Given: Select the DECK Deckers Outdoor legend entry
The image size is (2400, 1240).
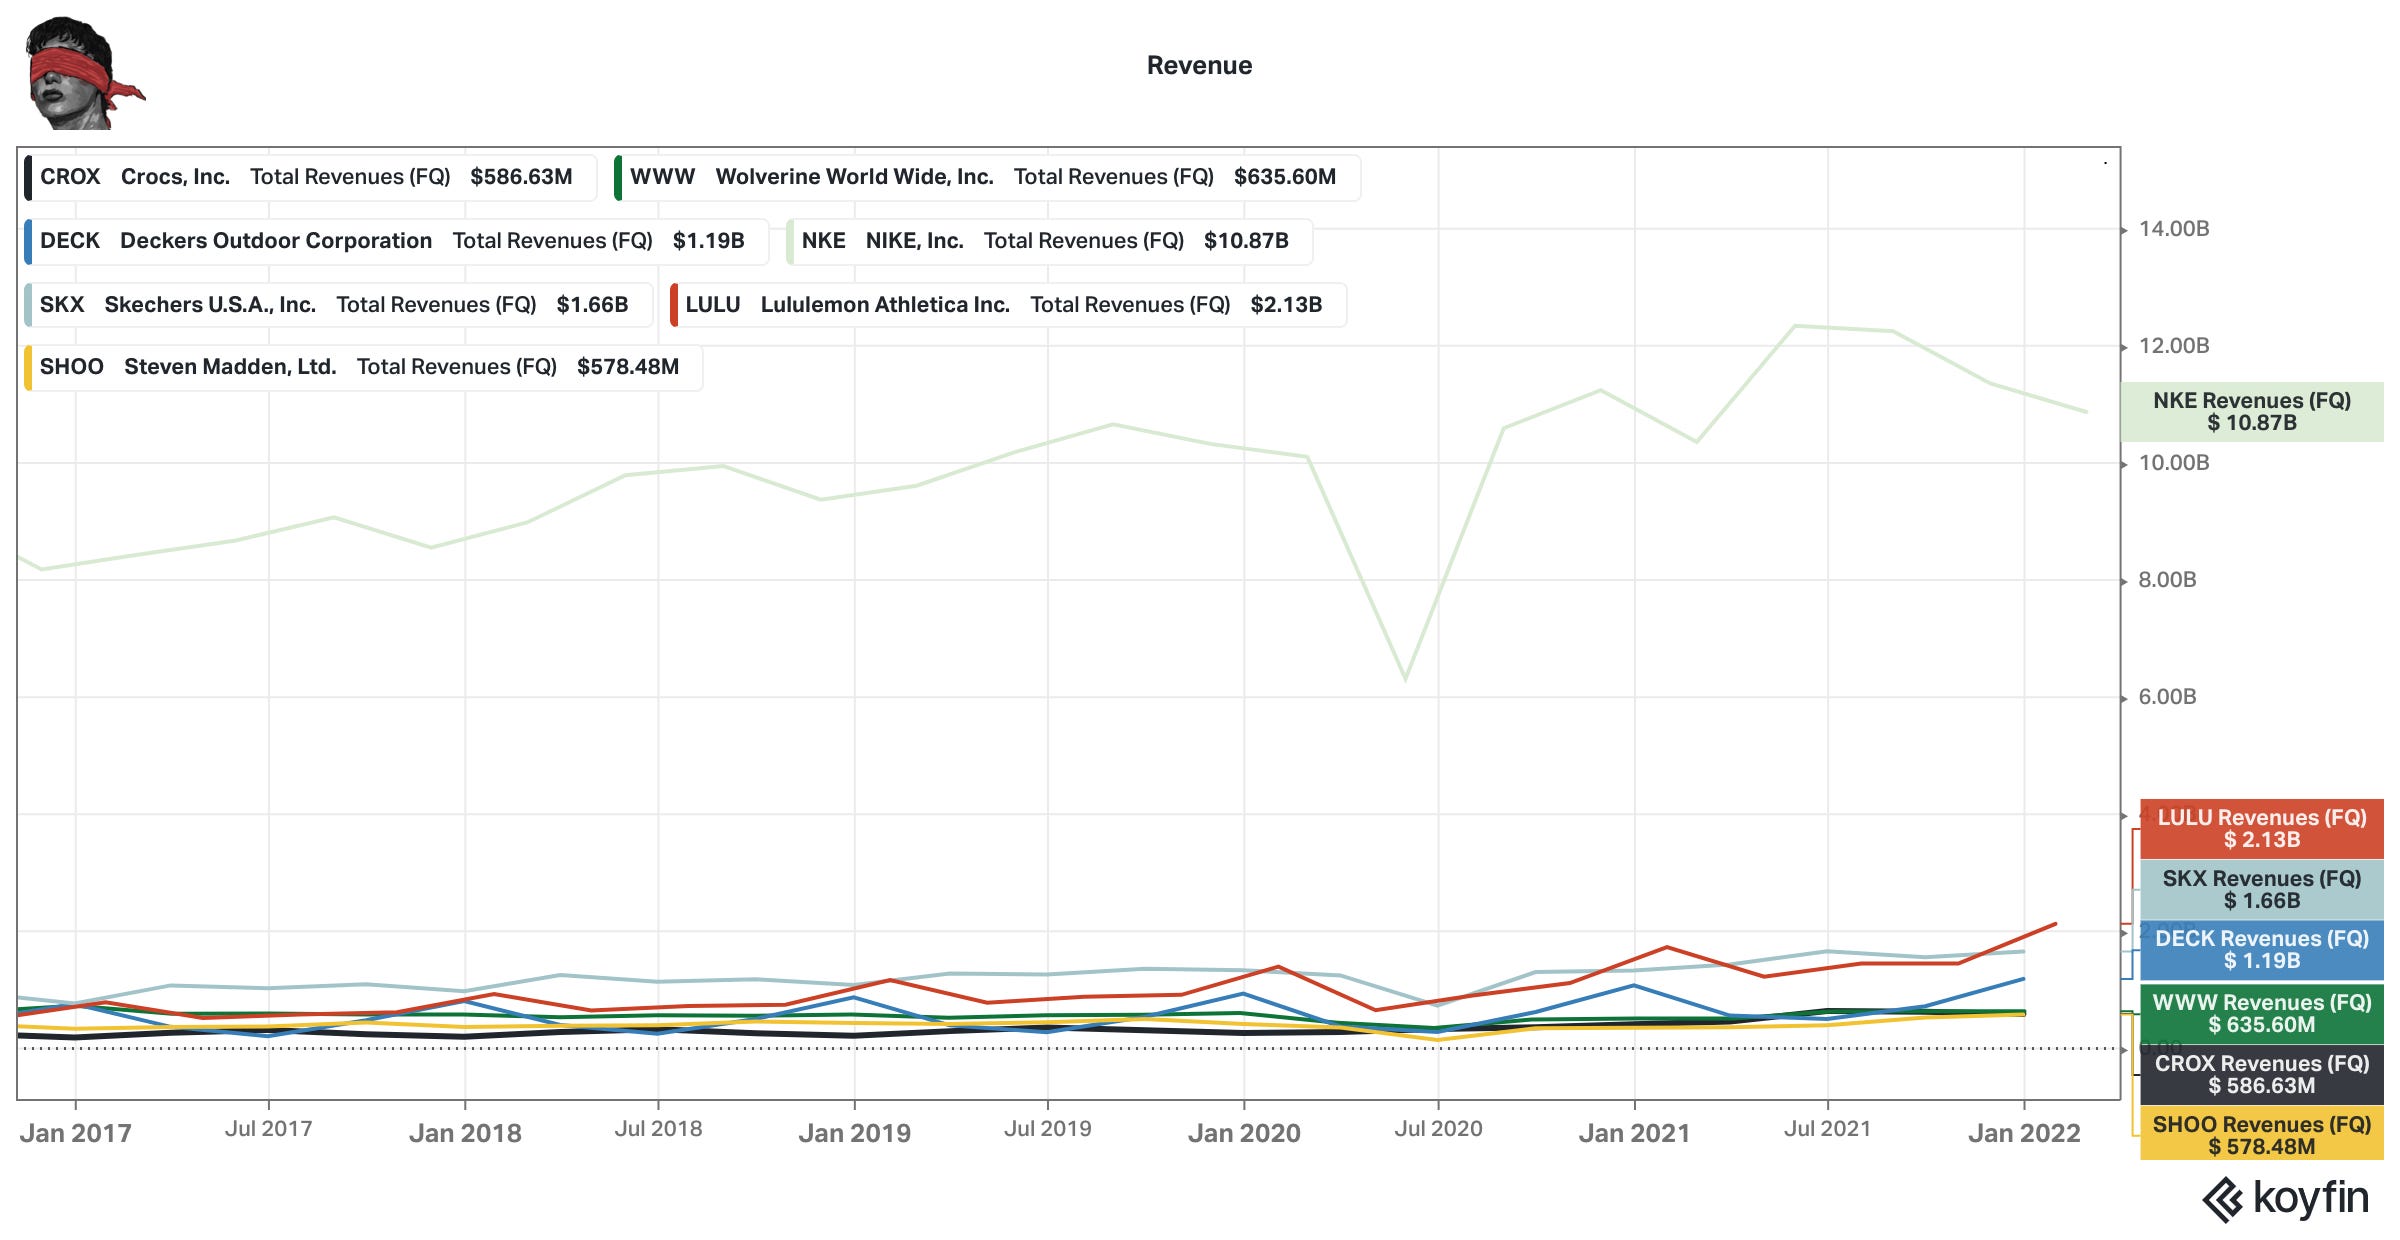Looking at the screenshot, I should (x=396, y=241).
